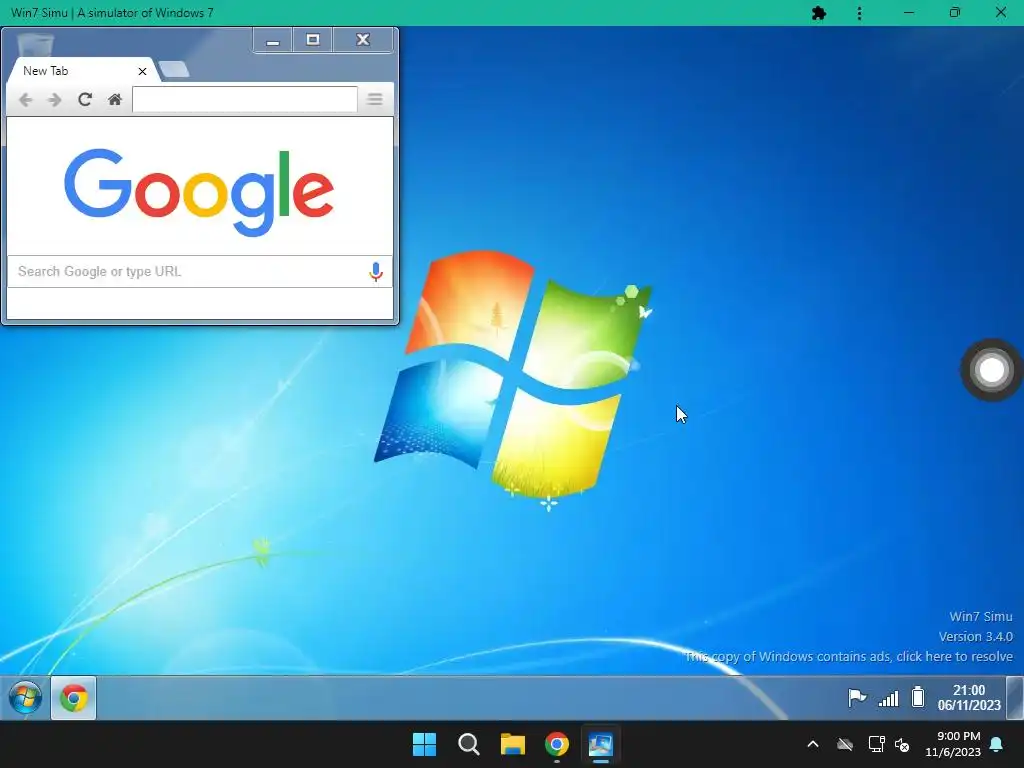1024x768 pixels.
Task: Restore down the Win7 Simu host window
Action: pyautogui.click(x=955, y=13)
